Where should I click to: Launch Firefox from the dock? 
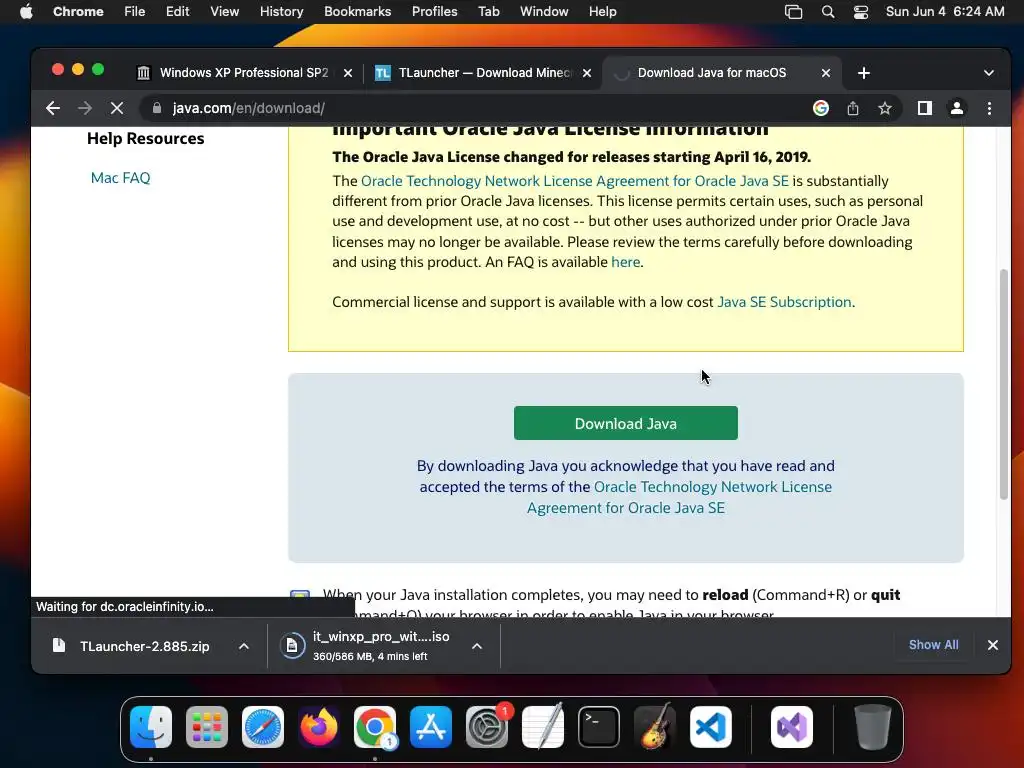[x=319, y=727]
